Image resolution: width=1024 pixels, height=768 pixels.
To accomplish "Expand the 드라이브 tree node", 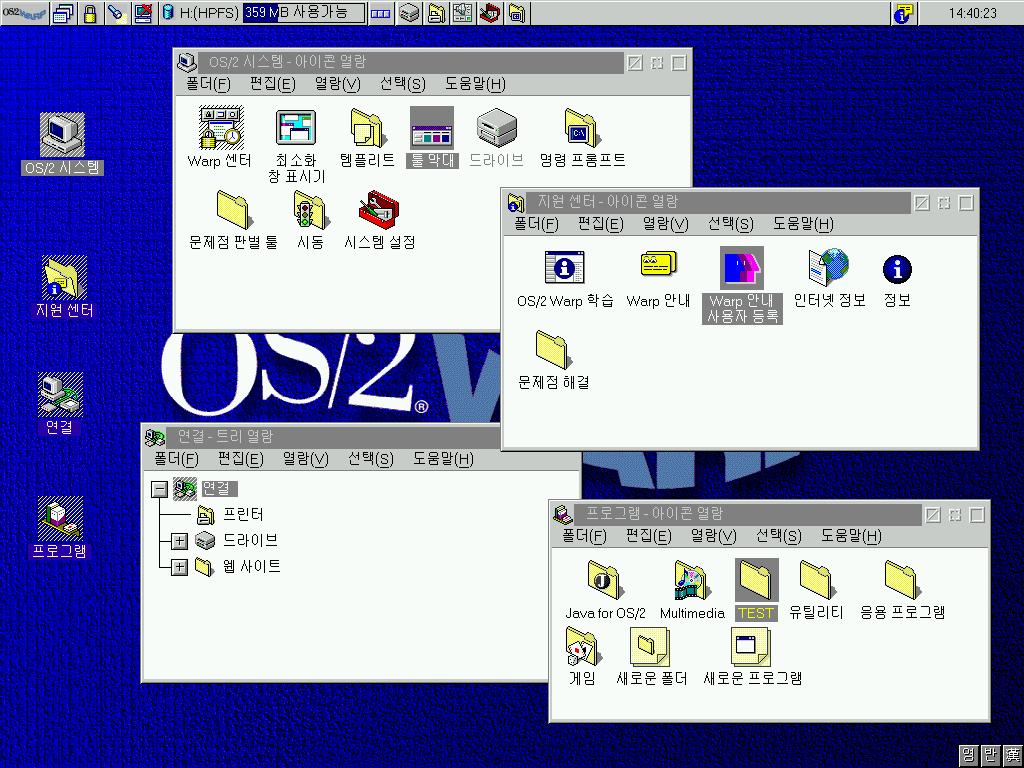I will point(179,541).
